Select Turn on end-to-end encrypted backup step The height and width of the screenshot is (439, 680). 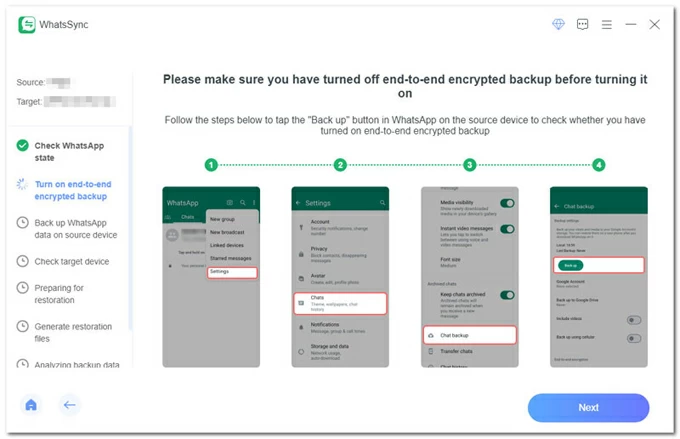point(72,190)
